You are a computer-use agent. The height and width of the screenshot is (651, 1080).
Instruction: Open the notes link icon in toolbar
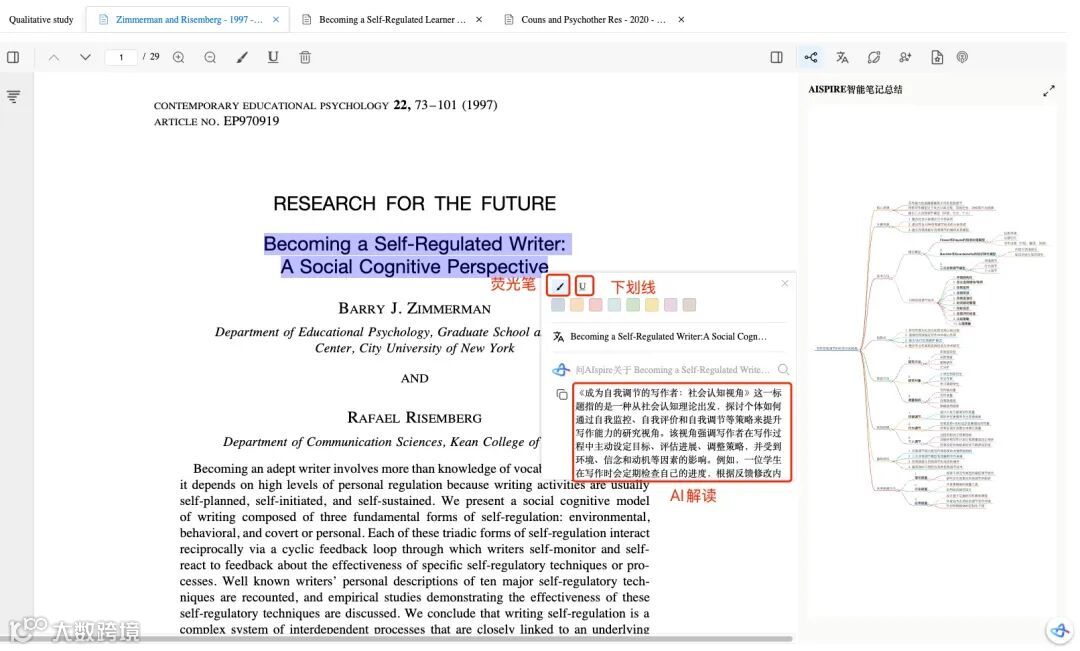click(x=873, y=57)
